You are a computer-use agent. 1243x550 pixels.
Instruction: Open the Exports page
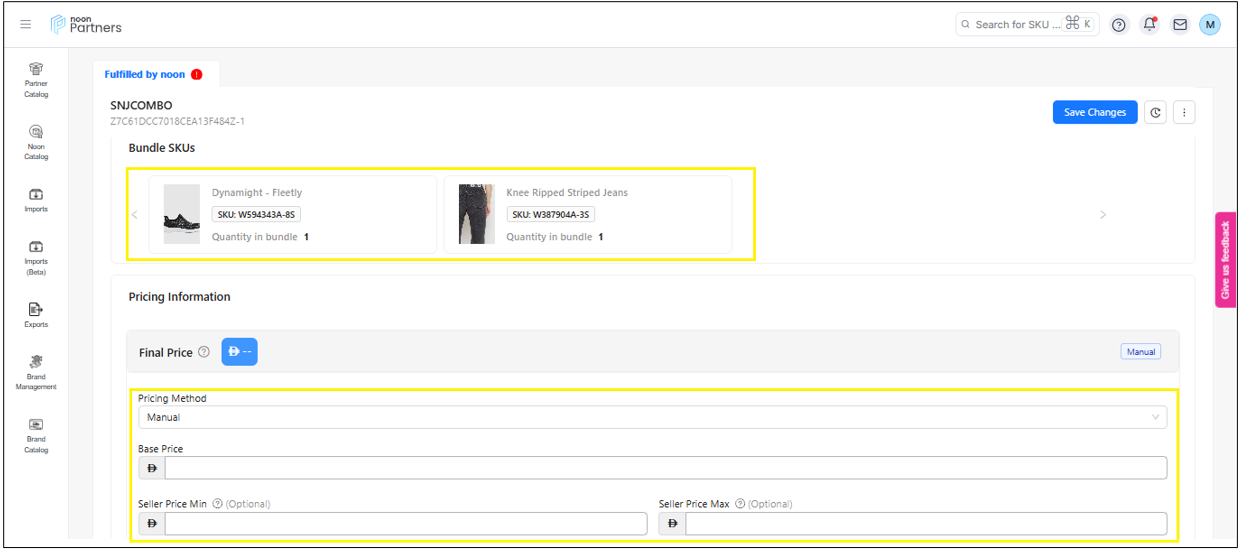(36, 314)
